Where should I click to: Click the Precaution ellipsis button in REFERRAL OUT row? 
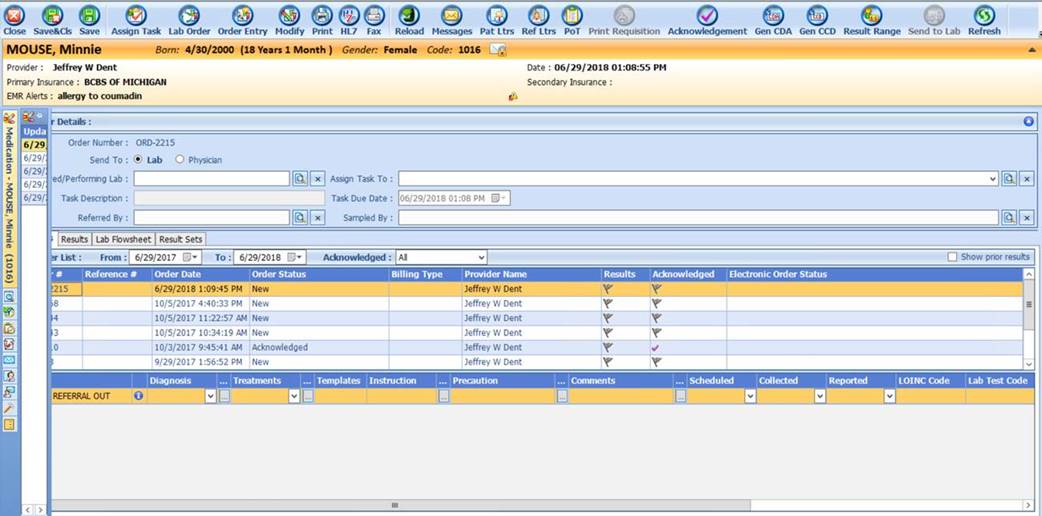[562, 396]
